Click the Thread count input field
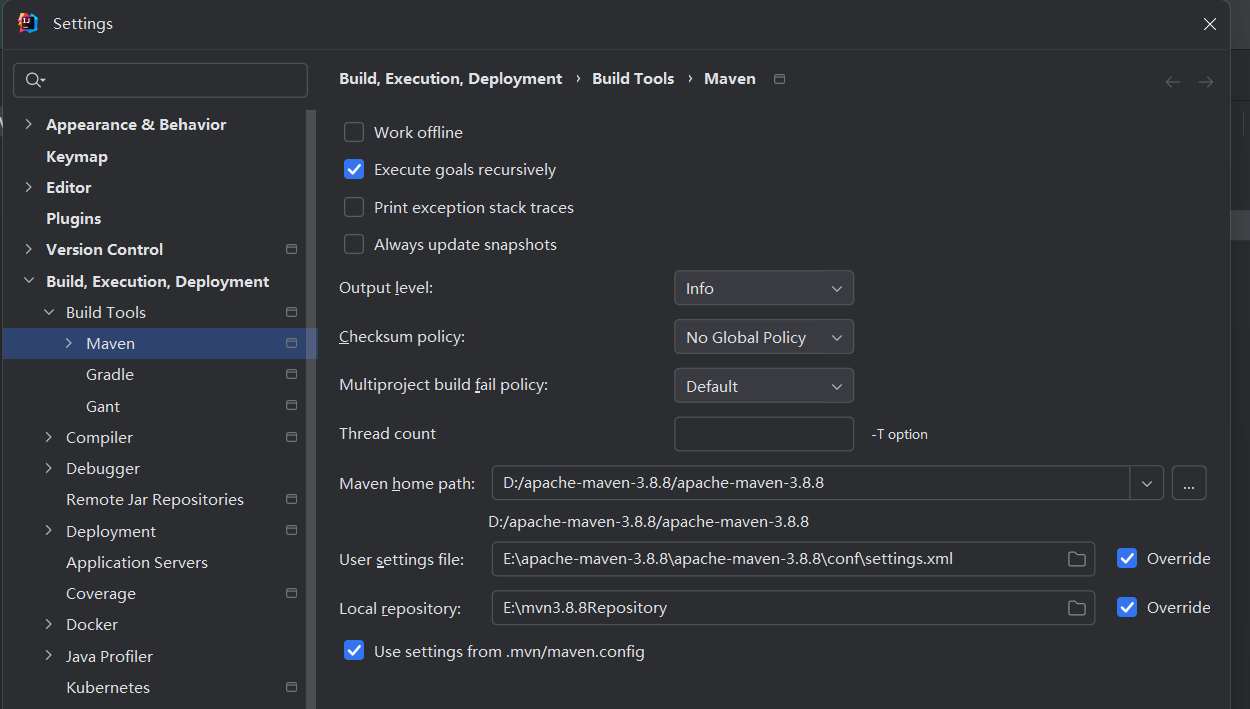 pyautogui.click(x=764, y=434)
